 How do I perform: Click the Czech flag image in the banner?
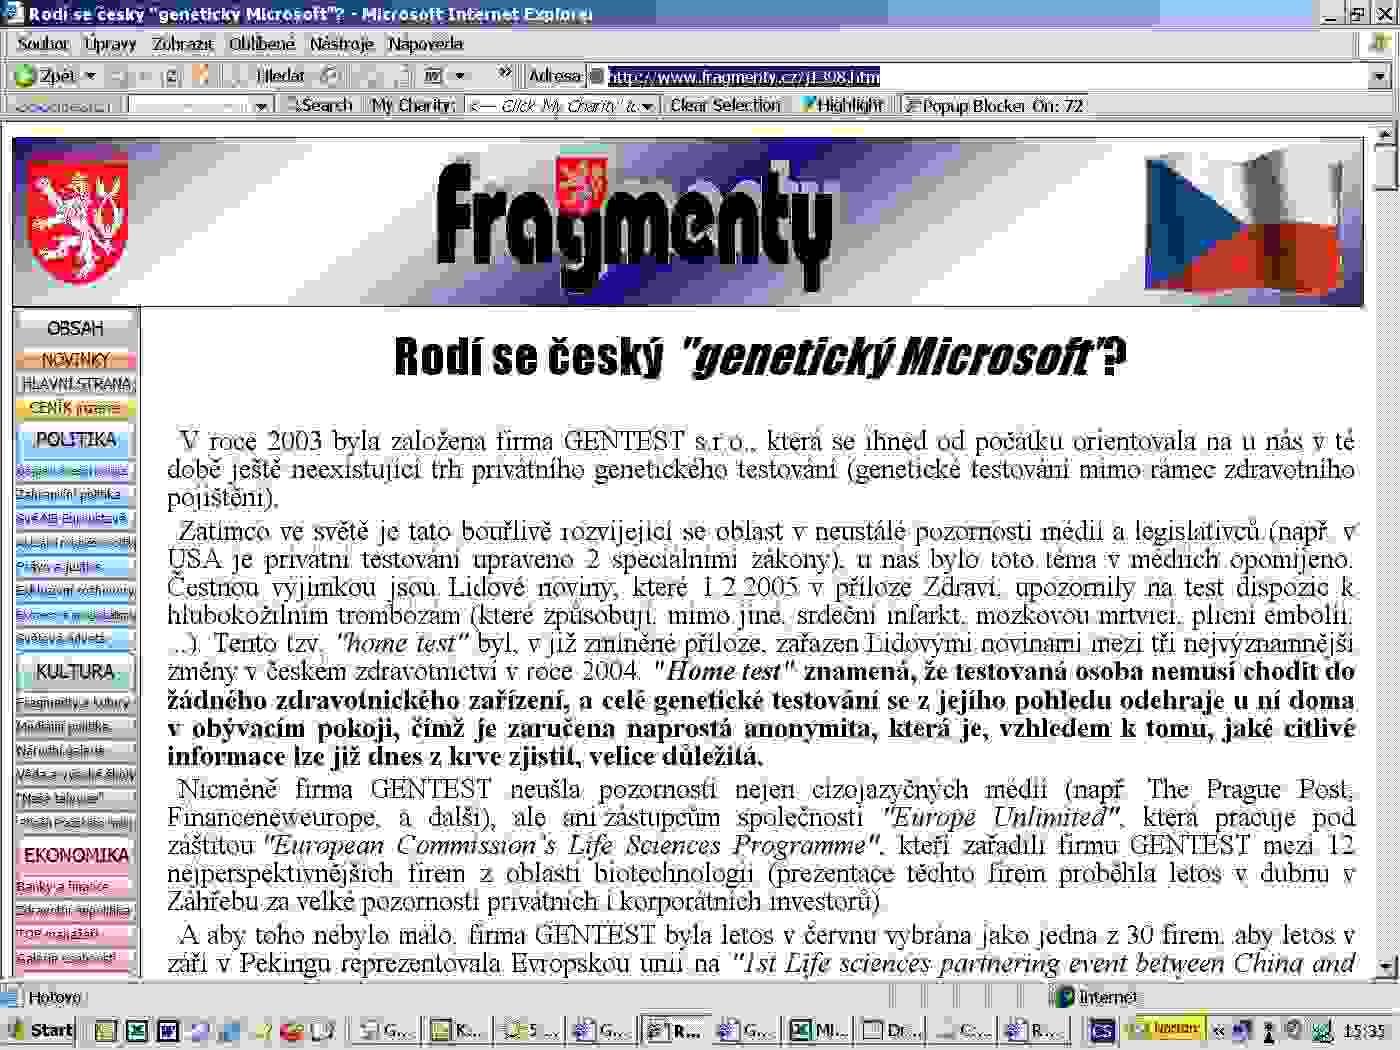(x=1245, y=222)
